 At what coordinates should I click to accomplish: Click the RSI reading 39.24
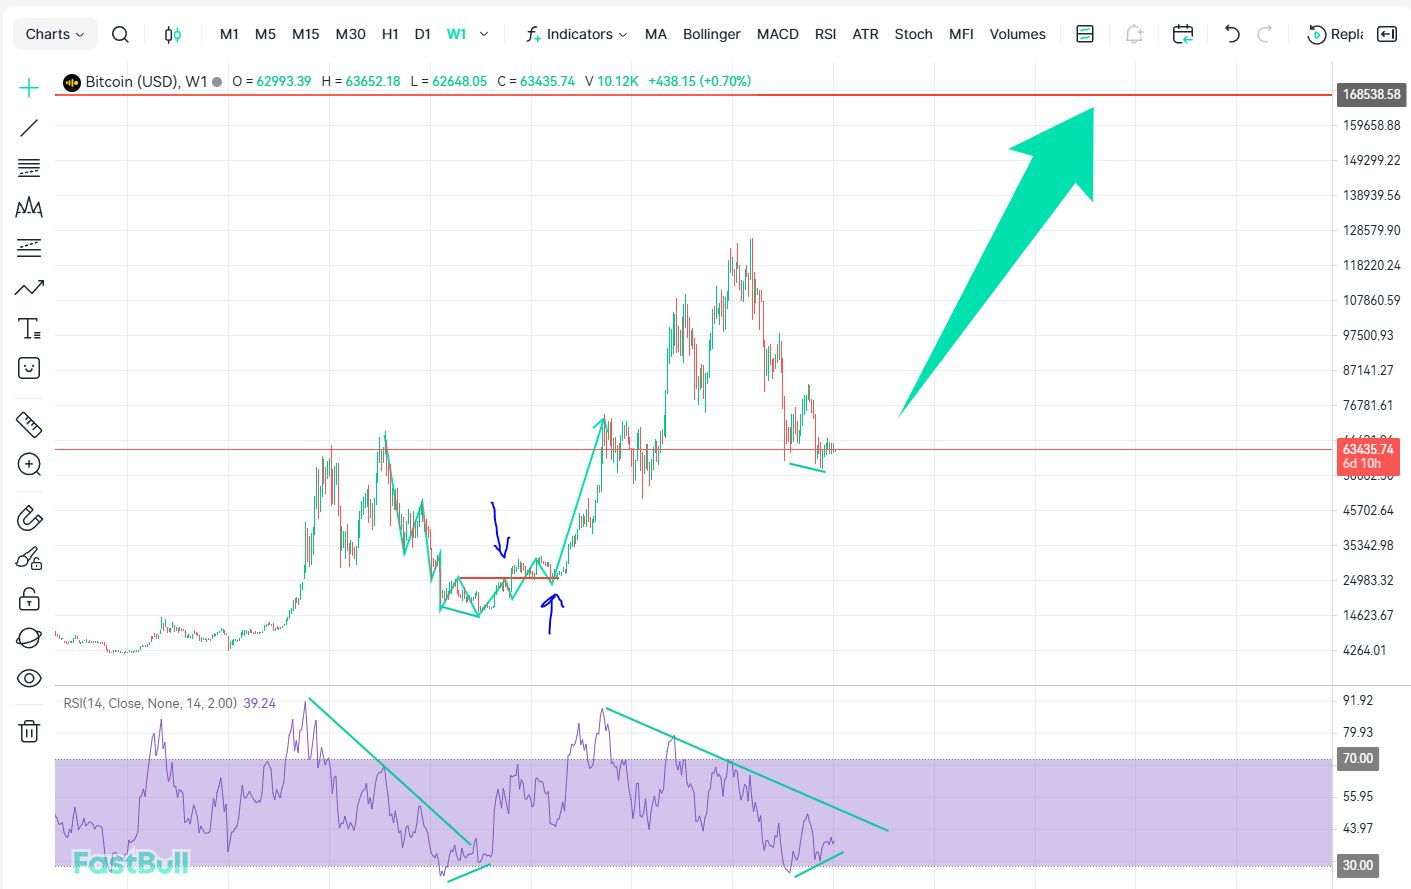tap(260, 703)
